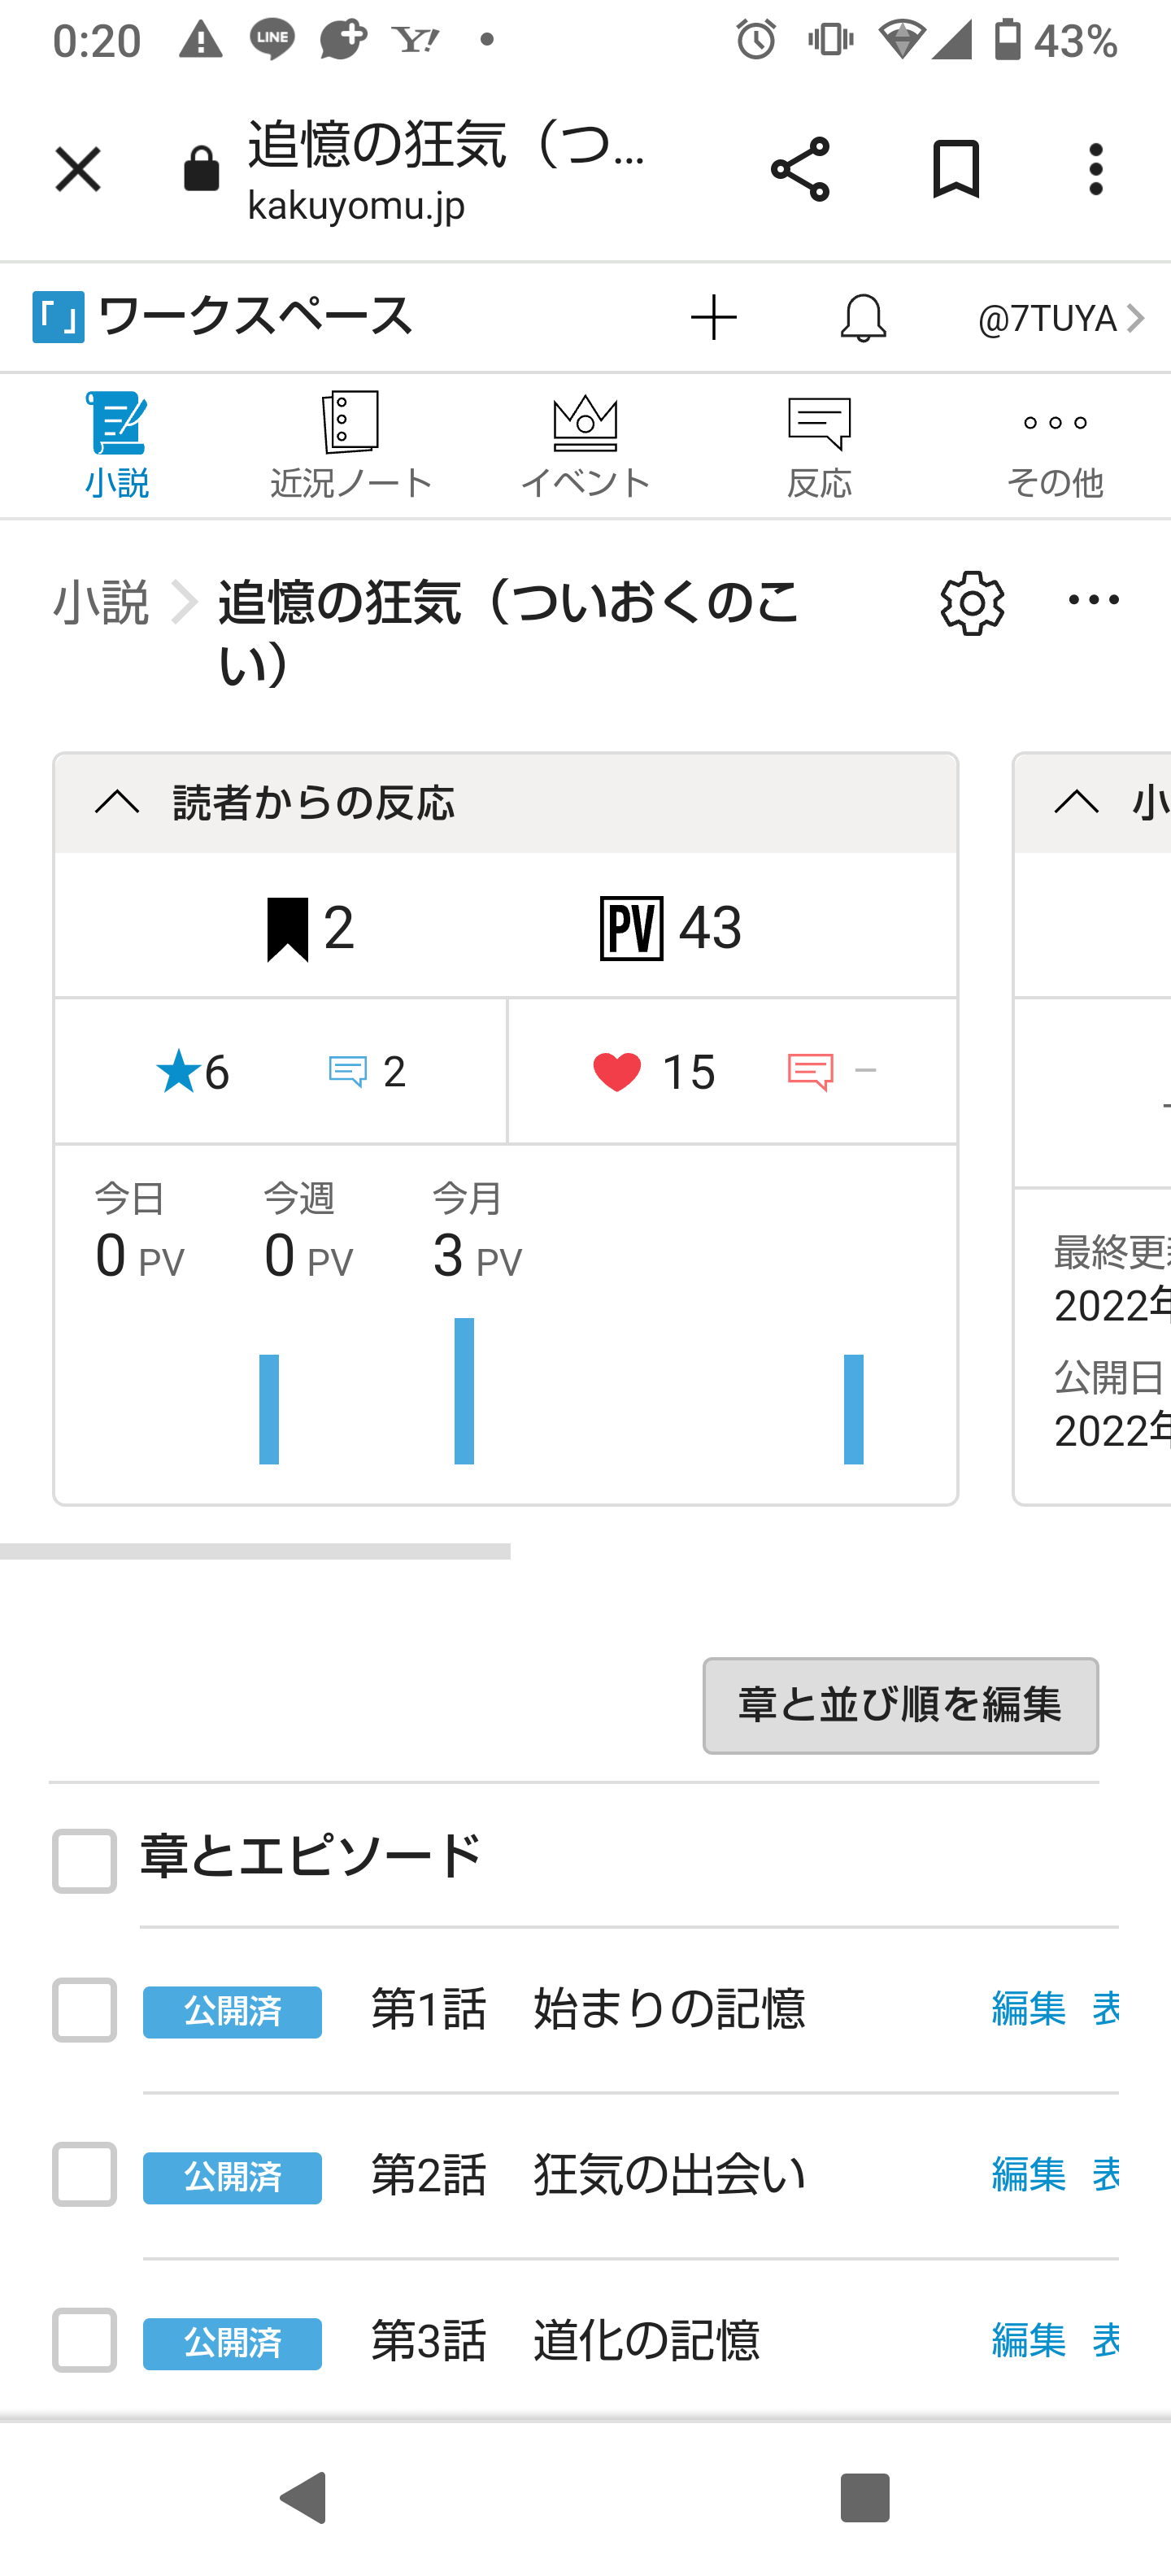Bookmark this page with the bookmark icon

click(x=955, y=169)
